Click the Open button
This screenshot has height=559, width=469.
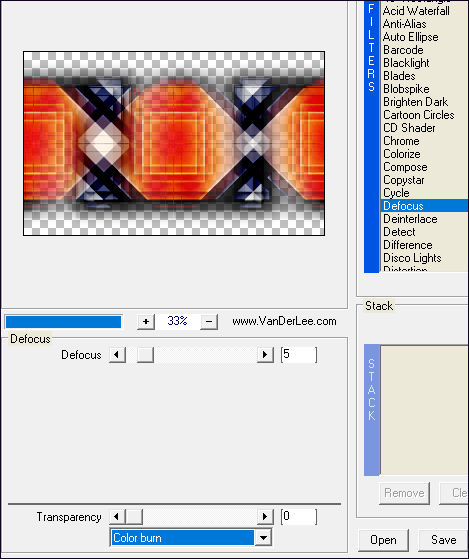[383, 540]
